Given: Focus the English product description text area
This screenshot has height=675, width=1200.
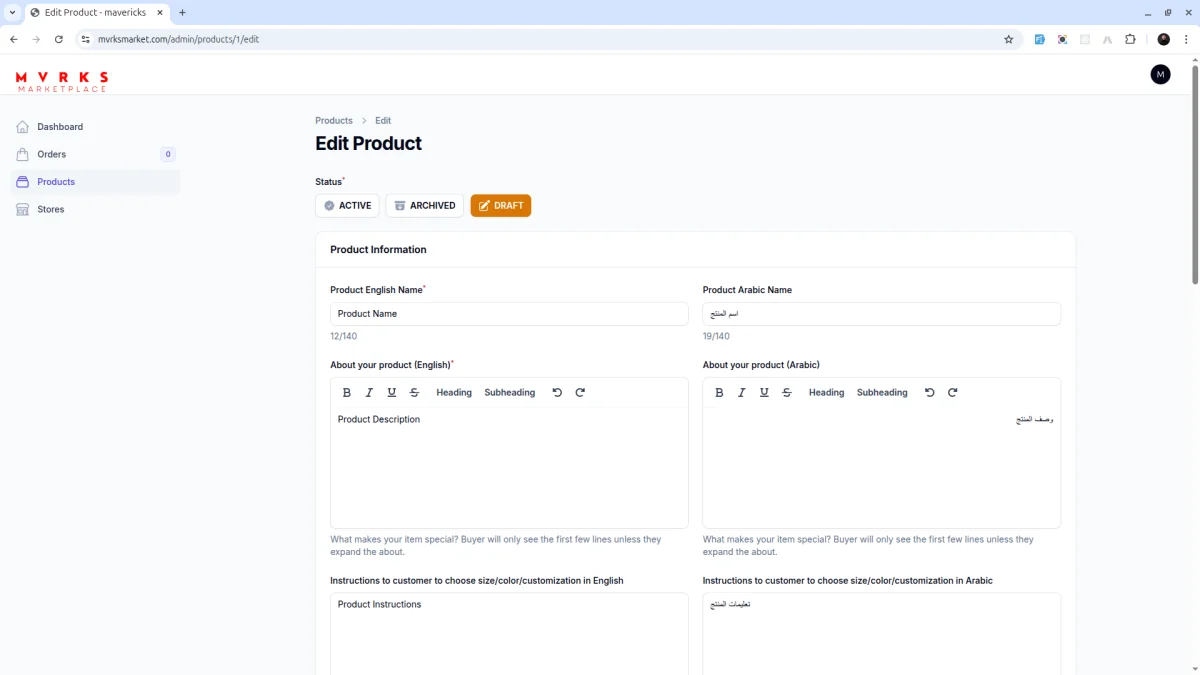Looking at the screenshot, I should click(509, 467).
